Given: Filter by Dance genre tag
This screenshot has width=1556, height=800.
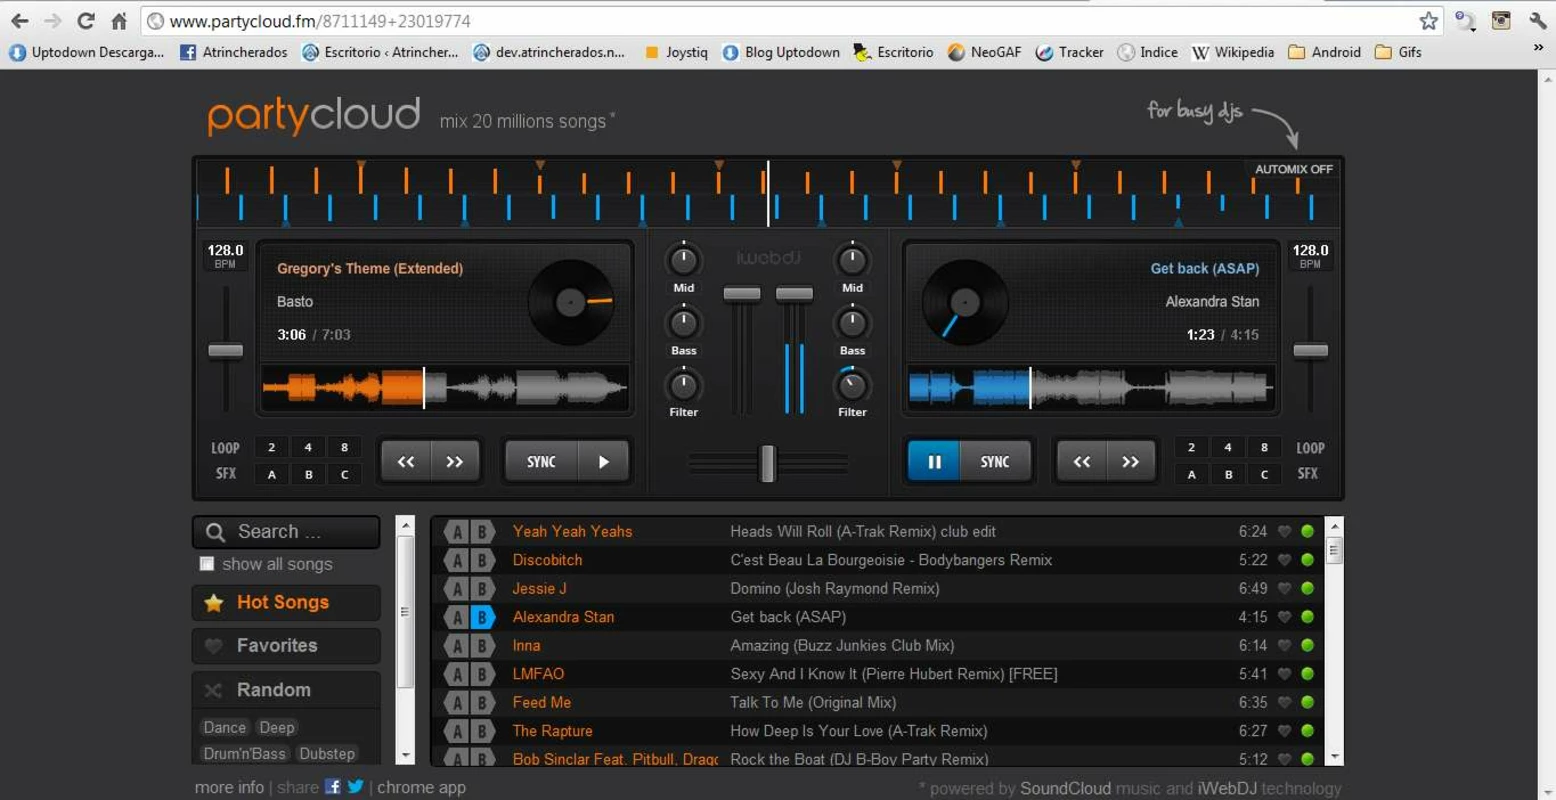Looking at the screenshot, I should pos(225,727).
